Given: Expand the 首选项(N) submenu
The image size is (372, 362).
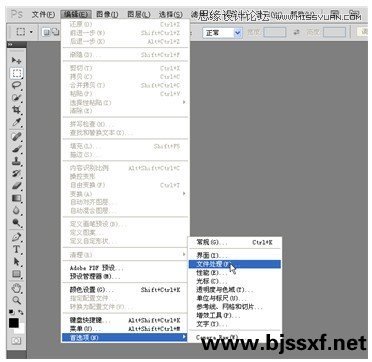Looking at the screenshot, I should [125, 338].
